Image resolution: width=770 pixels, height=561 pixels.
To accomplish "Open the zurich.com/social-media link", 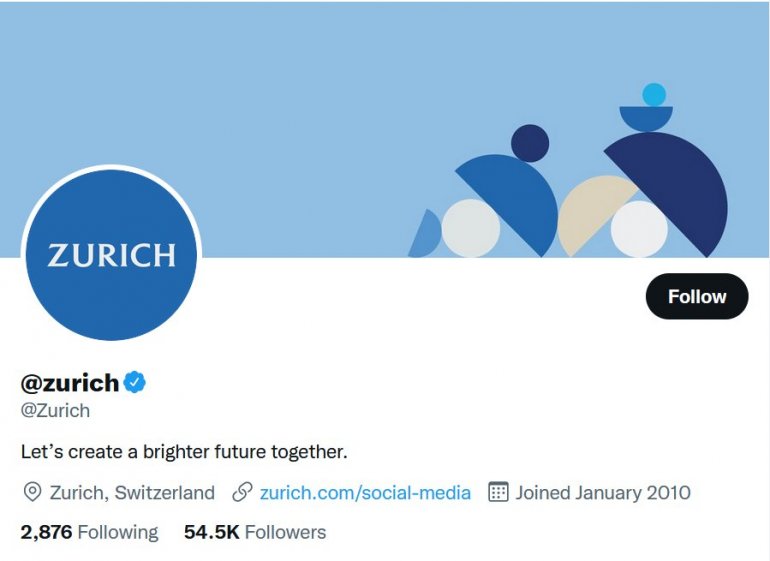I will [x=365, y=492].
